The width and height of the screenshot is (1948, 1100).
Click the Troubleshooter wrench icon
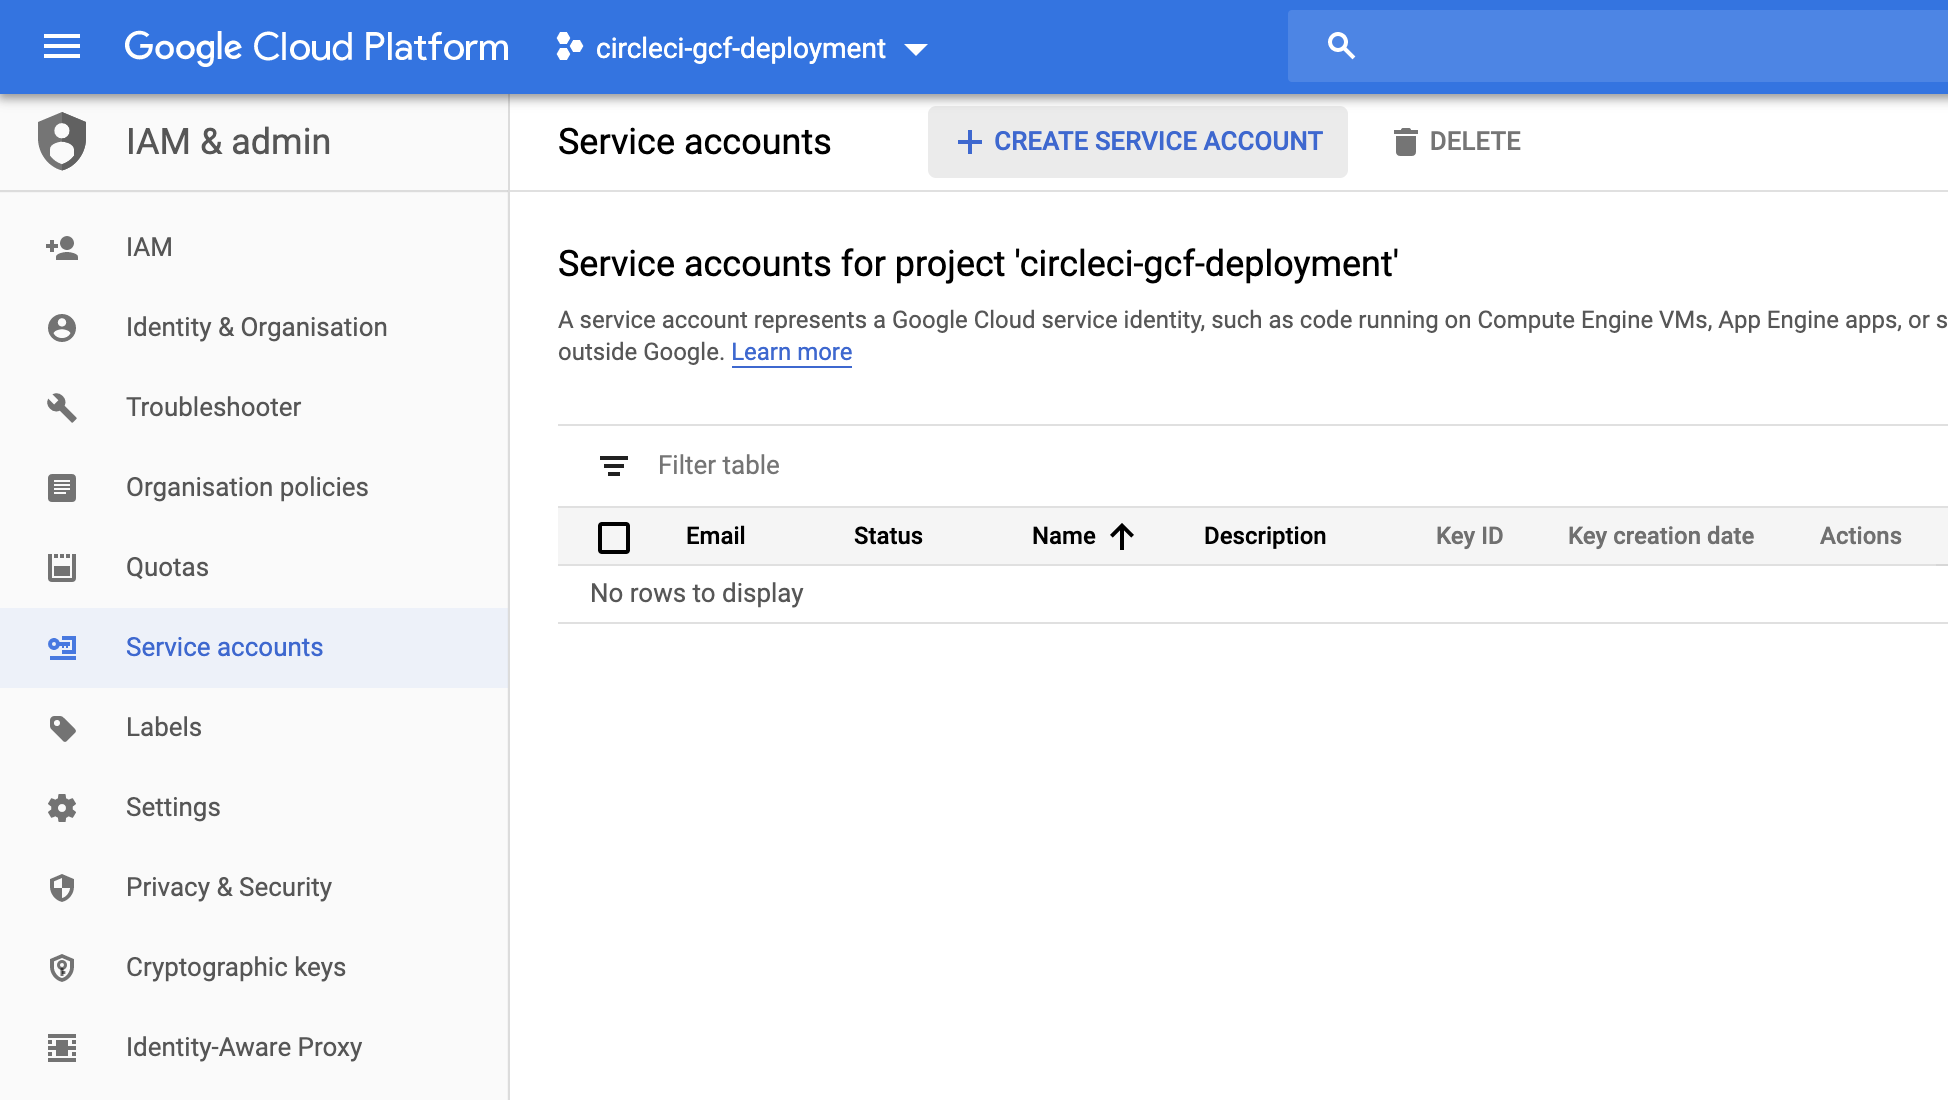click(x=62, y=407)
